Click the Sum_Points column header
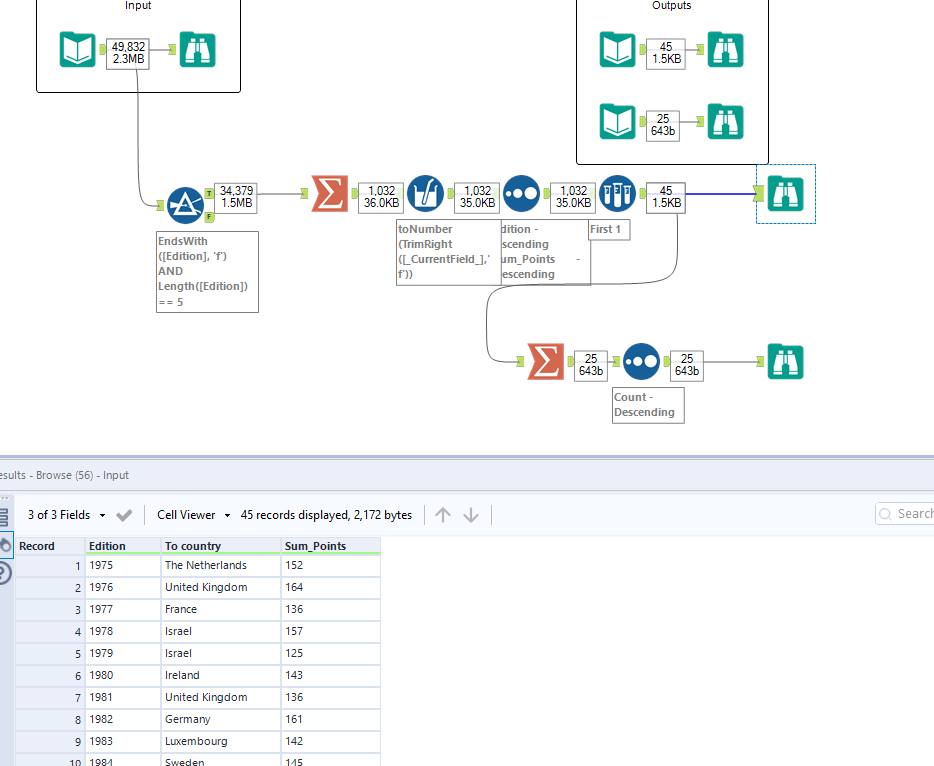 (331, 546)
